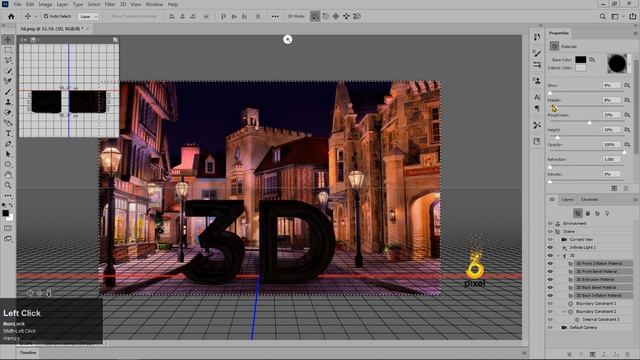Filter 3D panel by lights
This screenshot has width=640, height=360.
[x=607, y=213]
